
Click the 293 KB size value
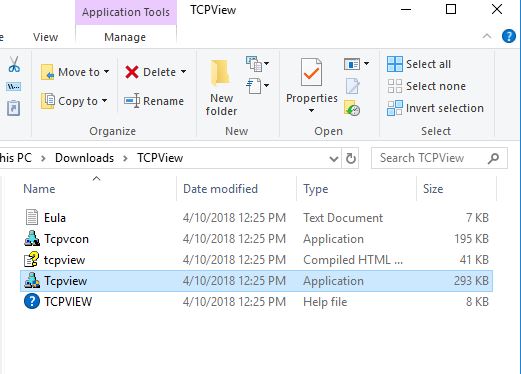471,281
